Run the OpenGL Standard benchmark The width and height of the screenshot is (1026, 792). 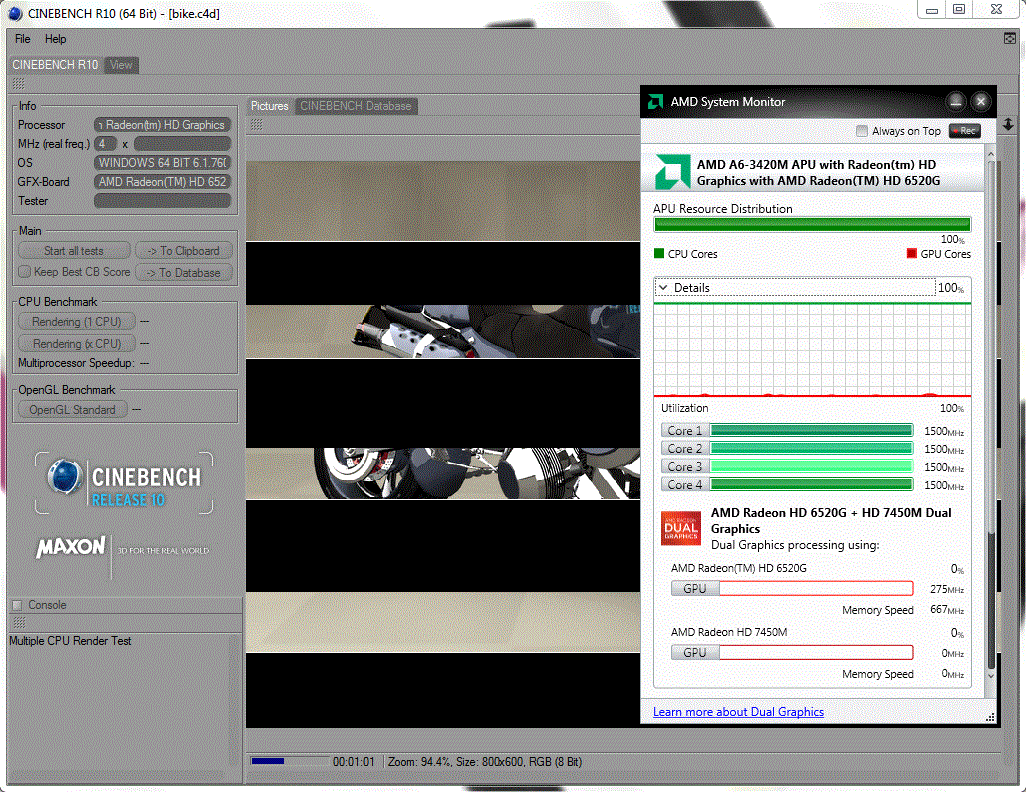[73, 410]
